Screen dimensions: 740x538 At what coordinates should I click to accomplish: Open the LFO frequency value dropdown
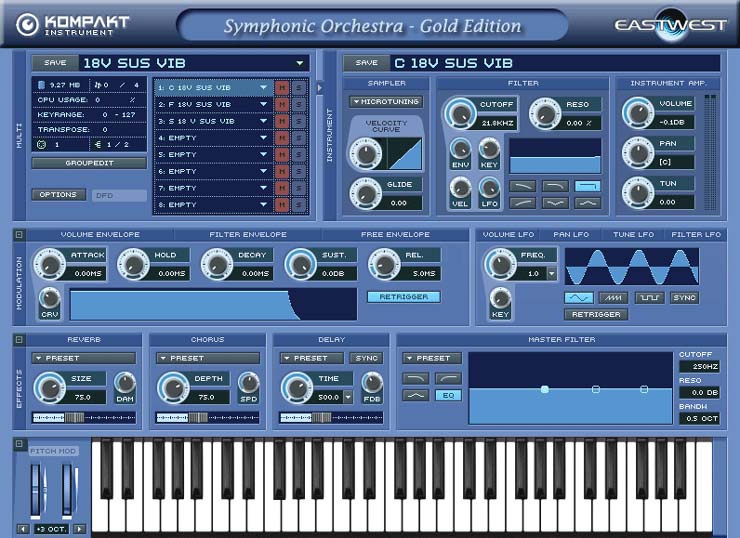[x=551, y=273]
